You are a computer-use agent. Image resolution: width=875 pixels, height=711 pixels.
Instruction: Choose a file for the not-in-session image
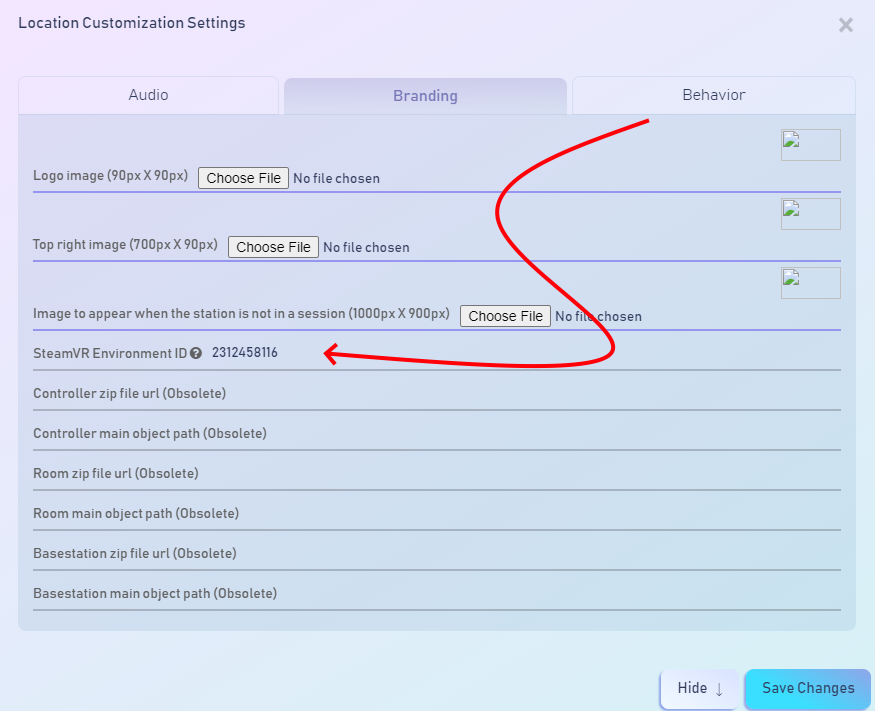coord(506,316)
